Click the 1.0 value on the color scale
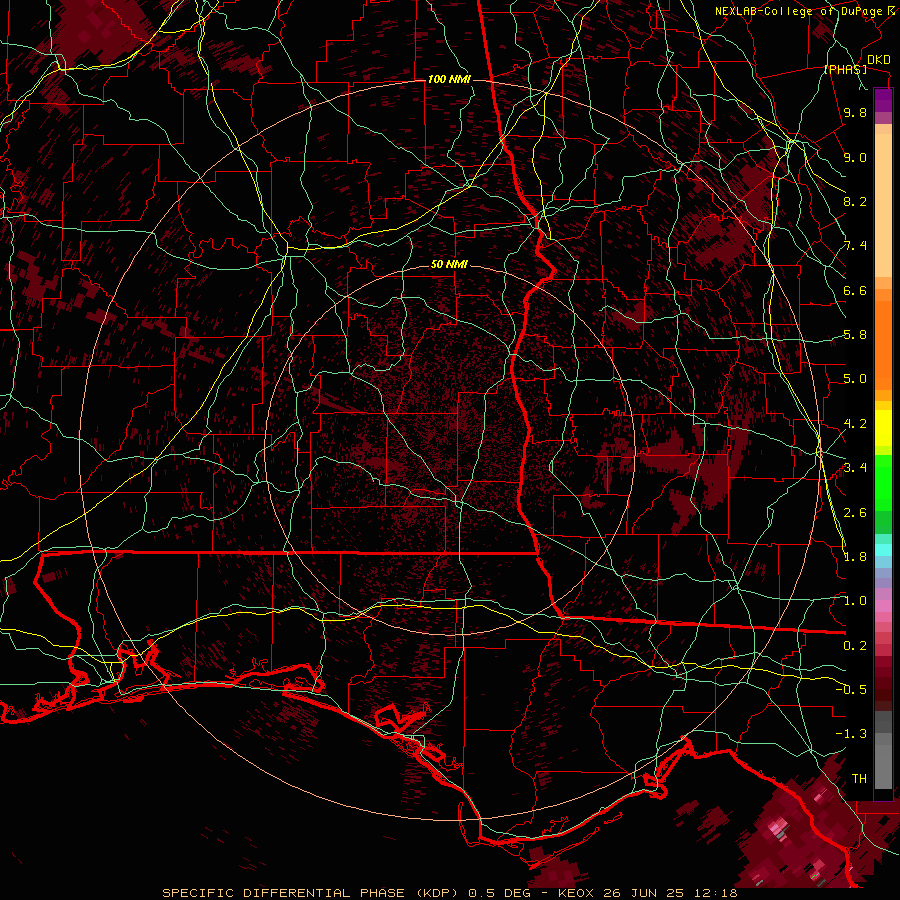 coord(855,601)
